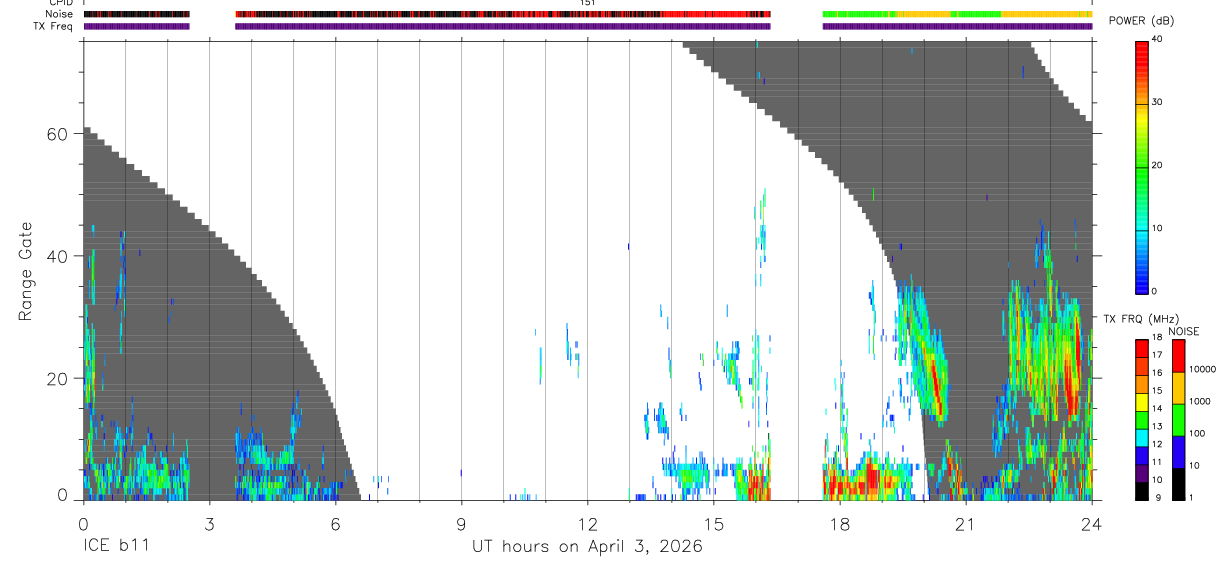The height and width of the screenshot is (567, 1228).
Task: Click the 14 value on TX FRQ scale
Action: pos(1158,410)
